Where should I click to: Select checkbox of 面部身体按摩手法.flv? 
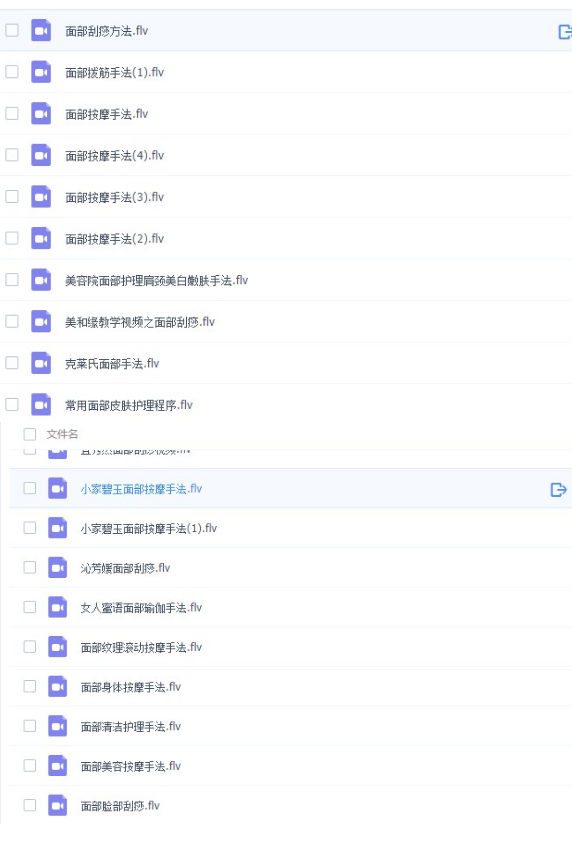pos(30,686)
